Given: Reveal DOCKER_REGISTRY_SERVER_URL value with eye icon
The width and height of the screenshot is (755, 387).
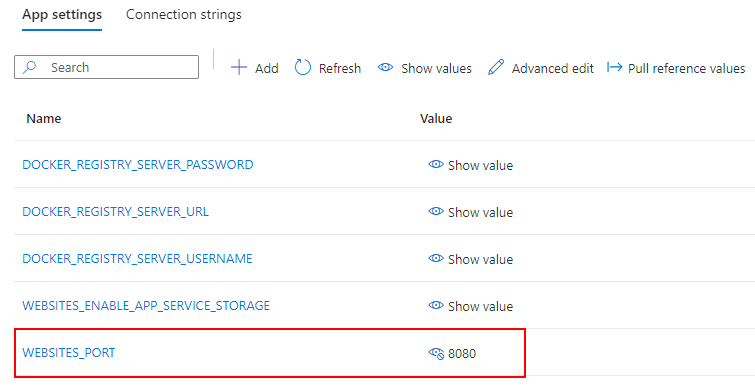Looking at the screenshot, I should [x=436, y=211].
